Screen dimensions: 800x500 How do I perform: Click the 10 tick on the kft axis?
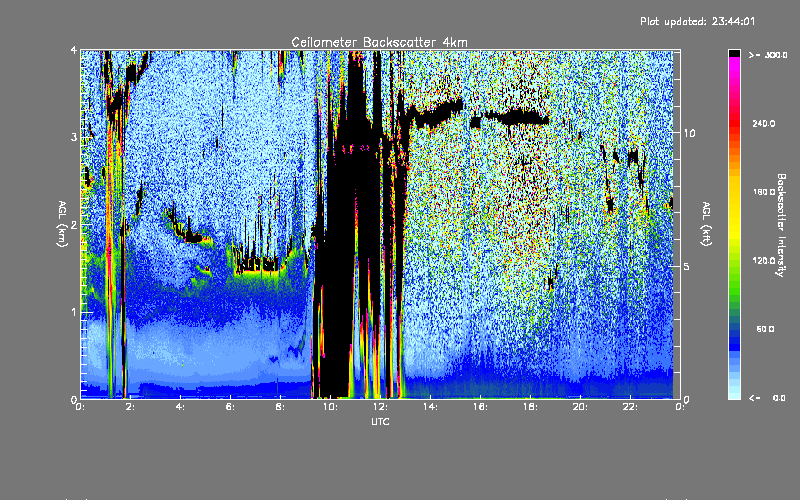[x=689, y=133]
